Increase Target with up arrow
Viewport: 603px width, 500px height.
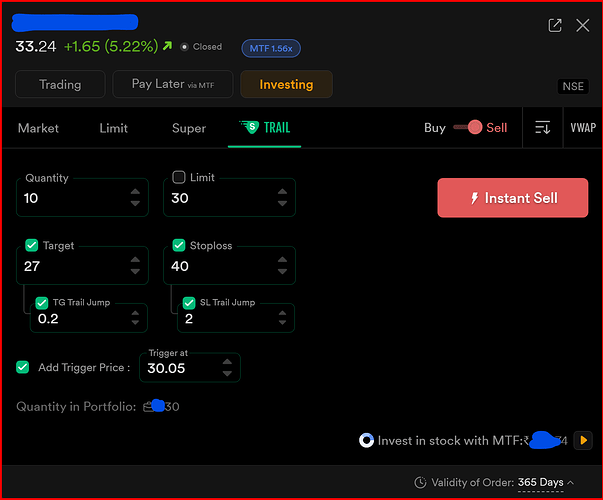(135, 260)
